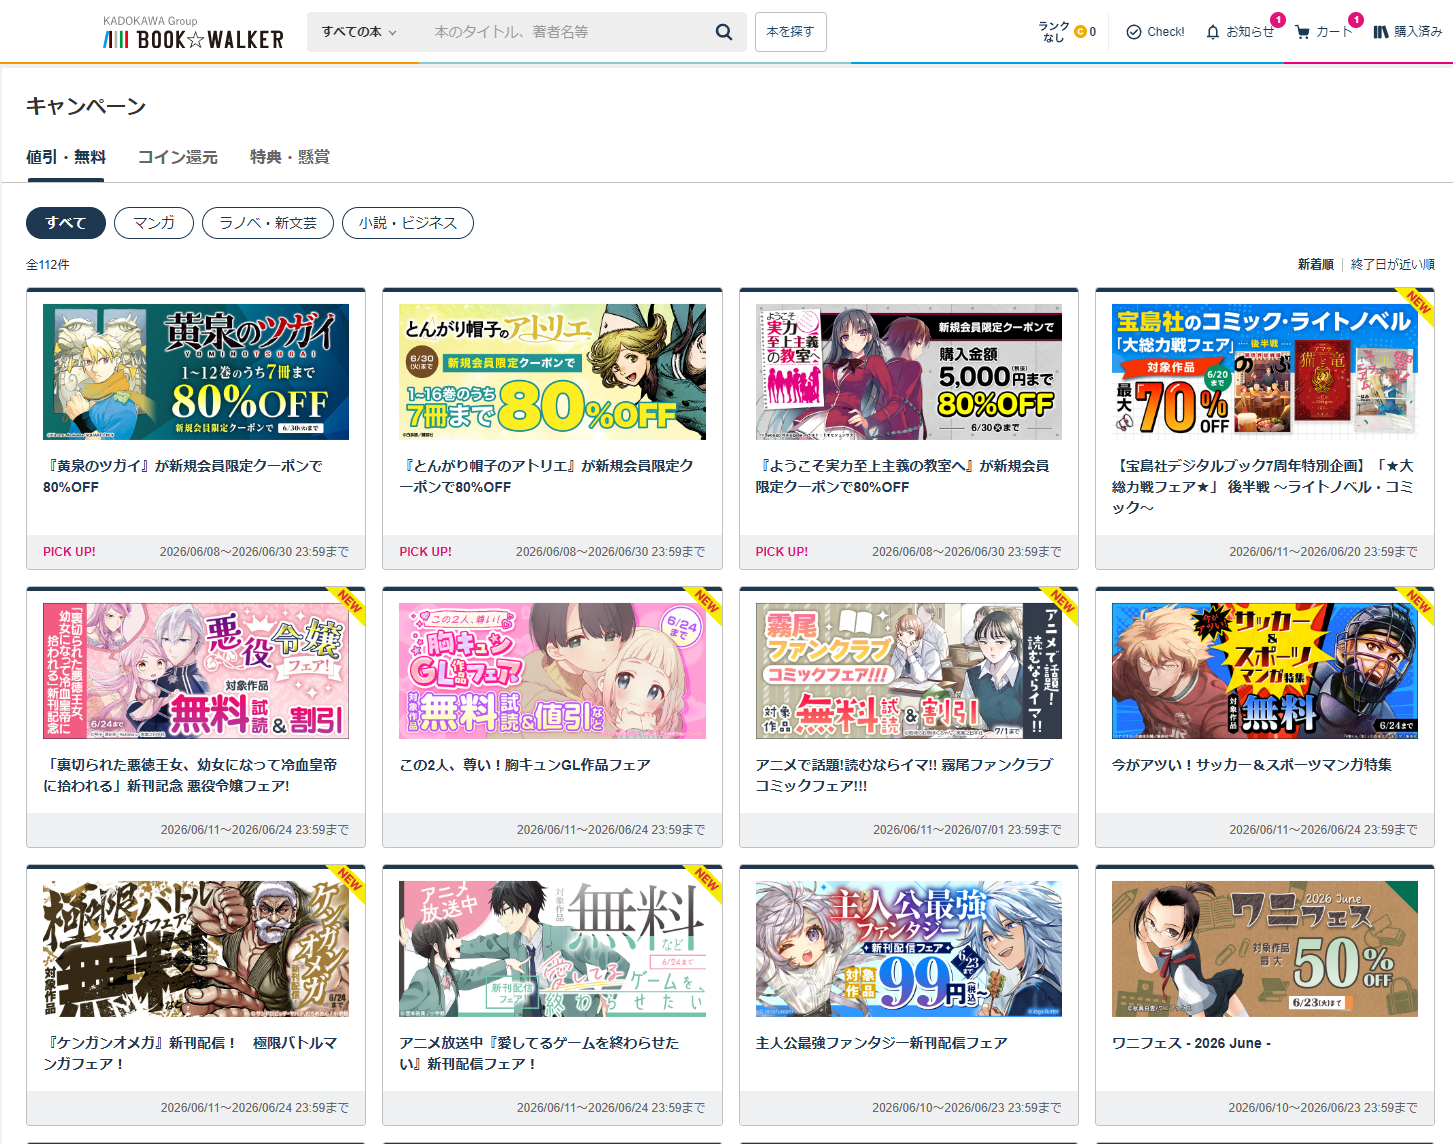The width and height of the screenshot is (1453, 1144).
Task: Switch to the コイン還元 tab
Action: pos(178,157)
